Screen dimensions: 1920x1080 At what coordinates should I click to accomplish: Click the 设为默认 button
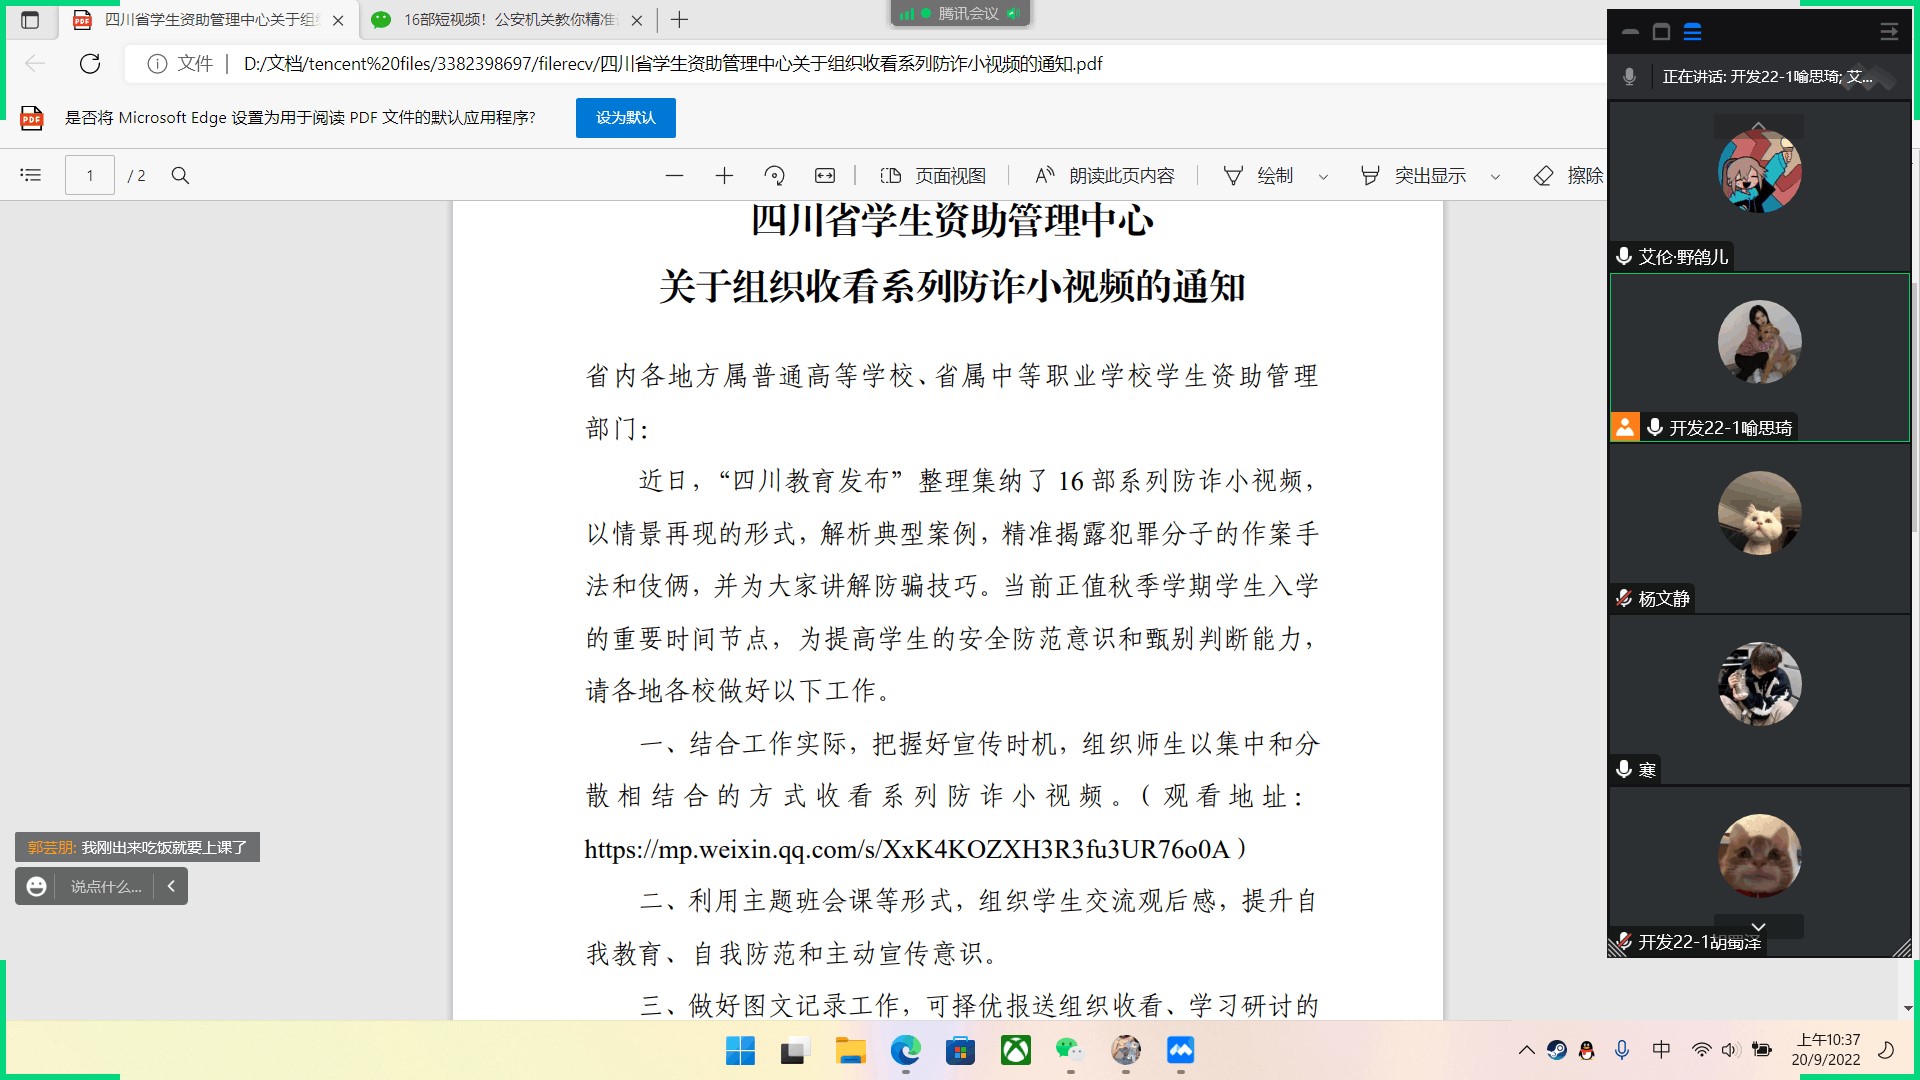625,118
